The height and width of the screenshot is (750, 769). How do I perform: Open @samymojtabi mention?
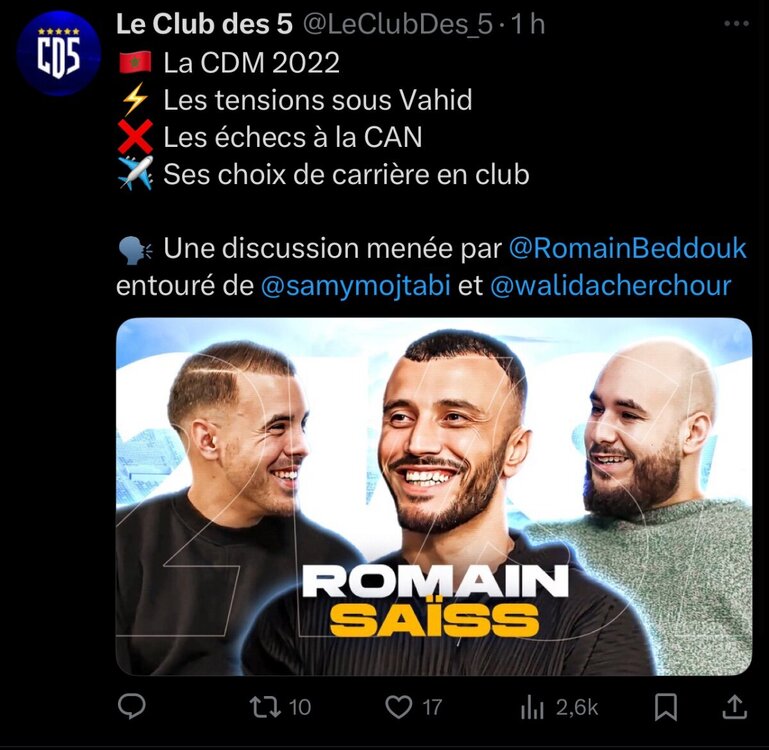coord(356,285)
